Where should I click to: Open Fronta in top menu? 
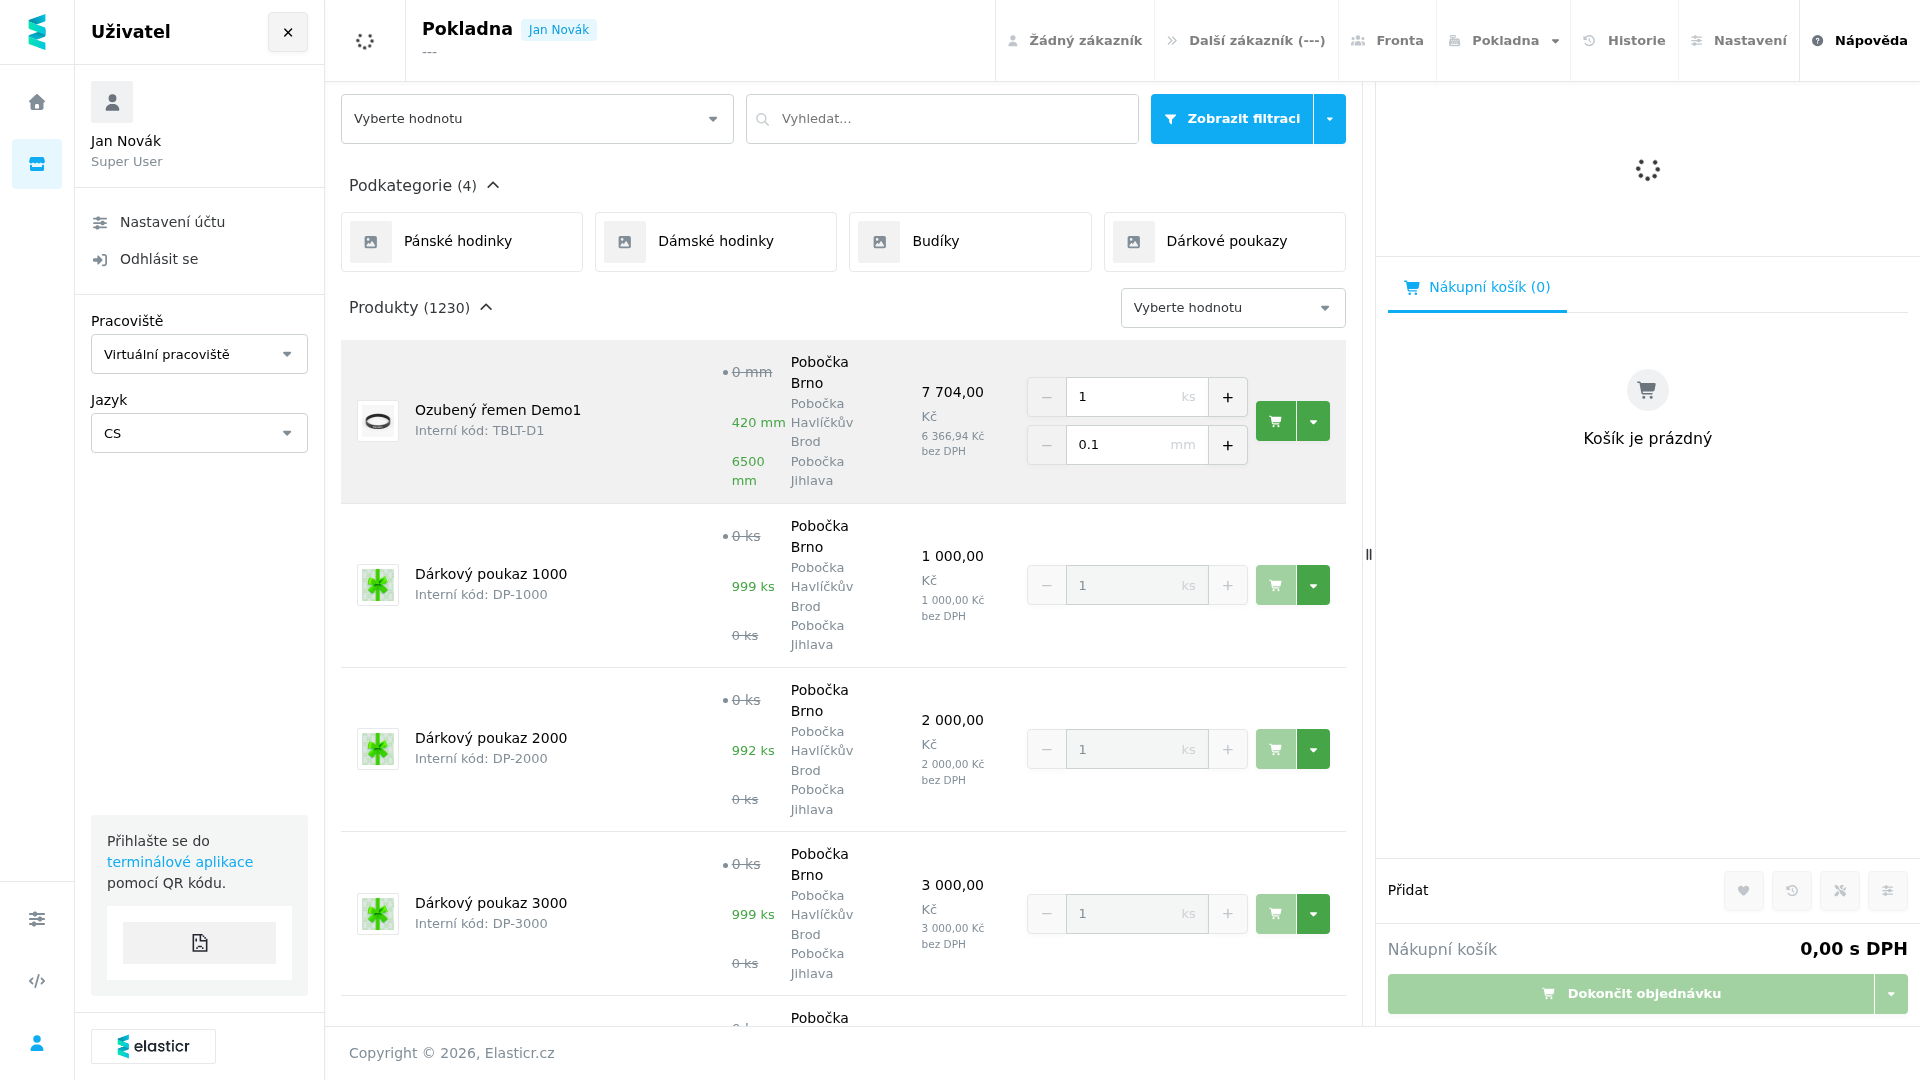1387,41
